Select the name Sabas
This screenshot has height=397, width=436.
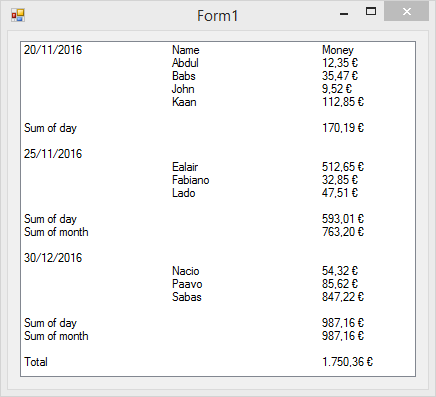pyautogui.click(x=187, y=297)
